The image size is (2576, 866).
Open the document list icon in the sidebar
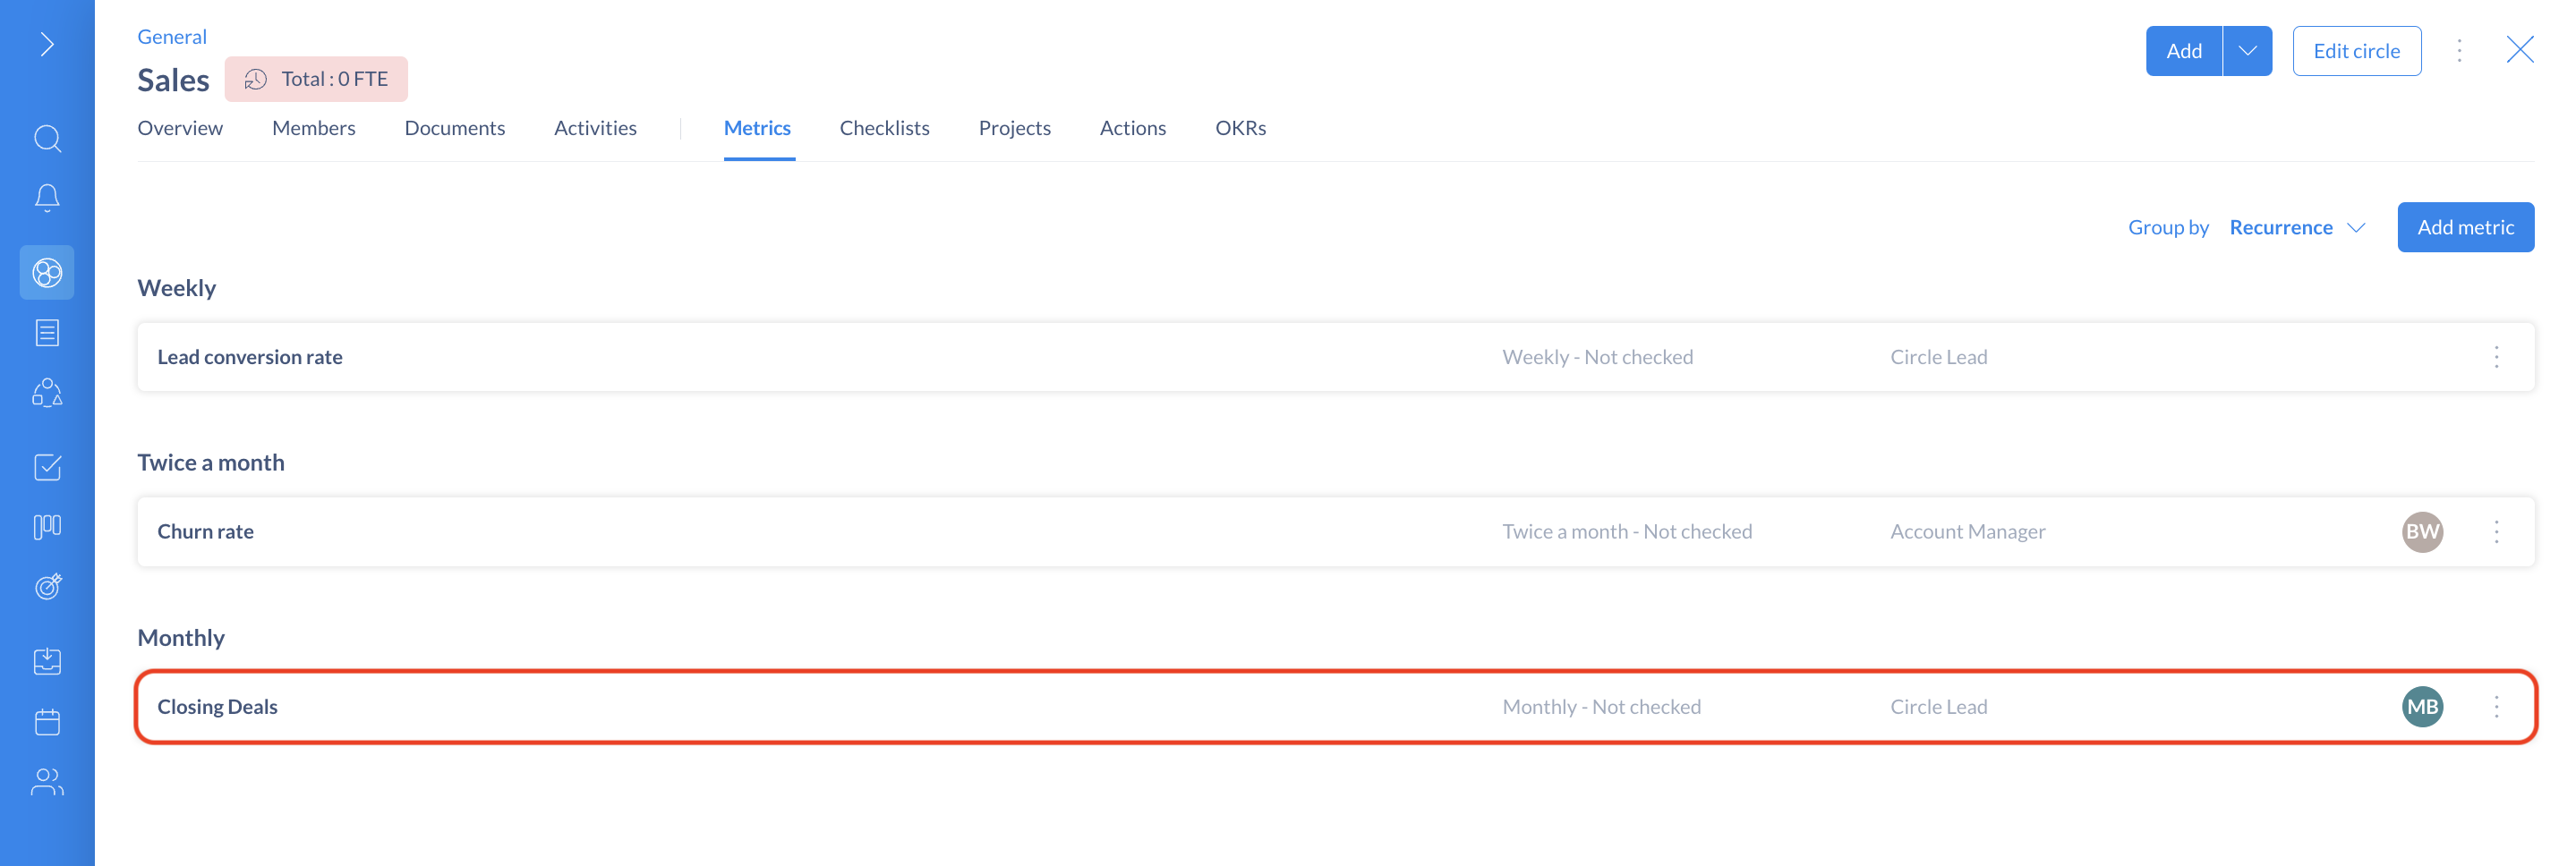(x=47, y=332)
